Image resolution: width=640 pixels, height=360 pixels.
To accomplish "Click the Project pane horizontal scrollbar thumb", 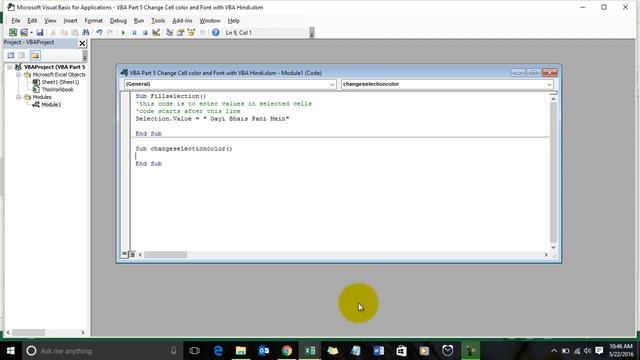I will pyautogui.click(x=28, y=333).
